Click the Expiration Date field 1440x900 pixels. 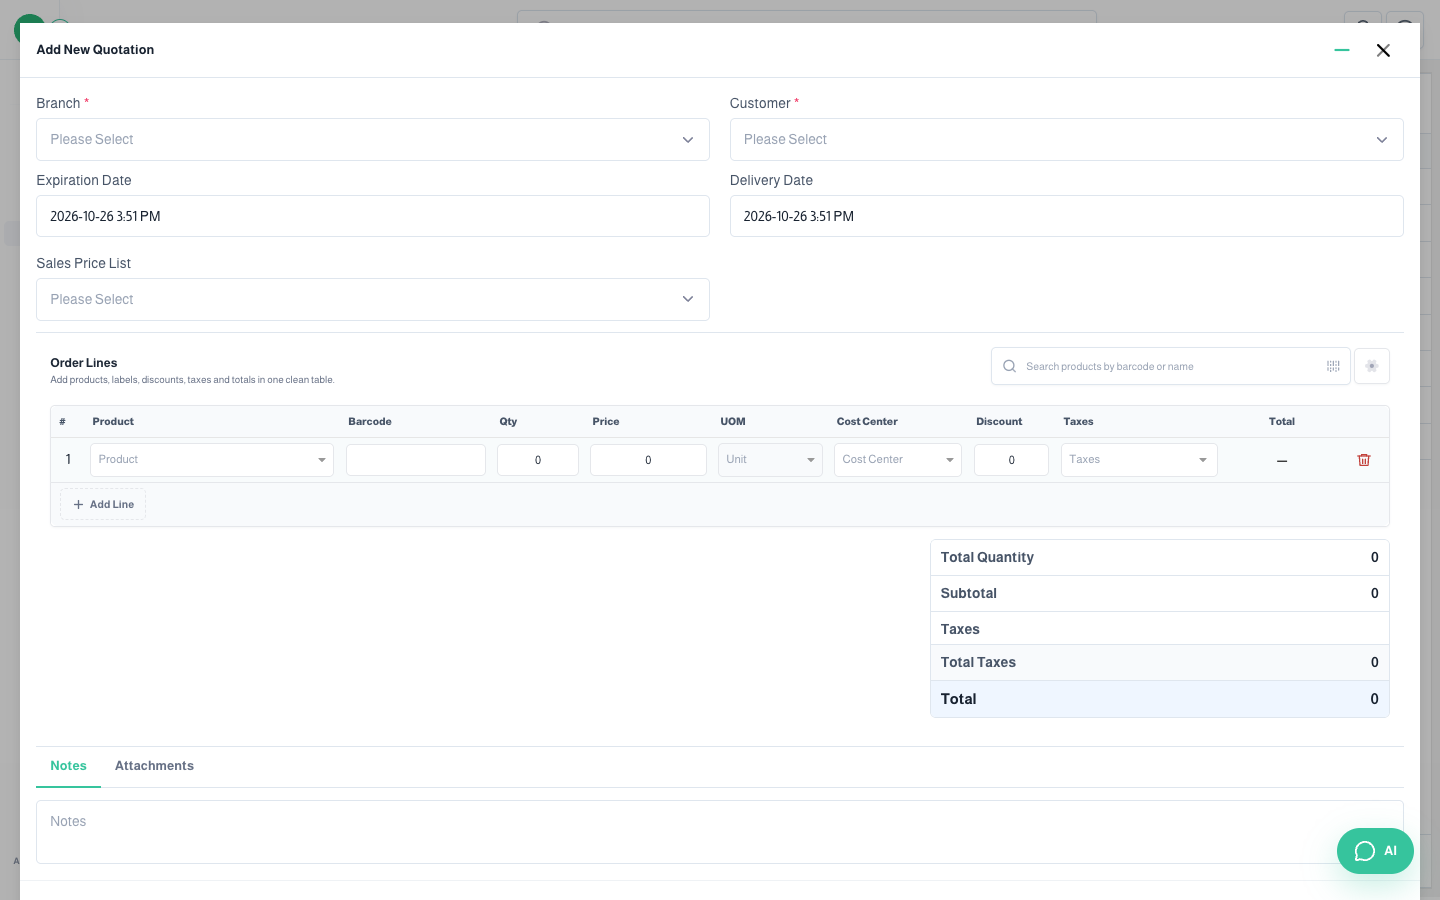pyautogui.click(x=373, y=216)
